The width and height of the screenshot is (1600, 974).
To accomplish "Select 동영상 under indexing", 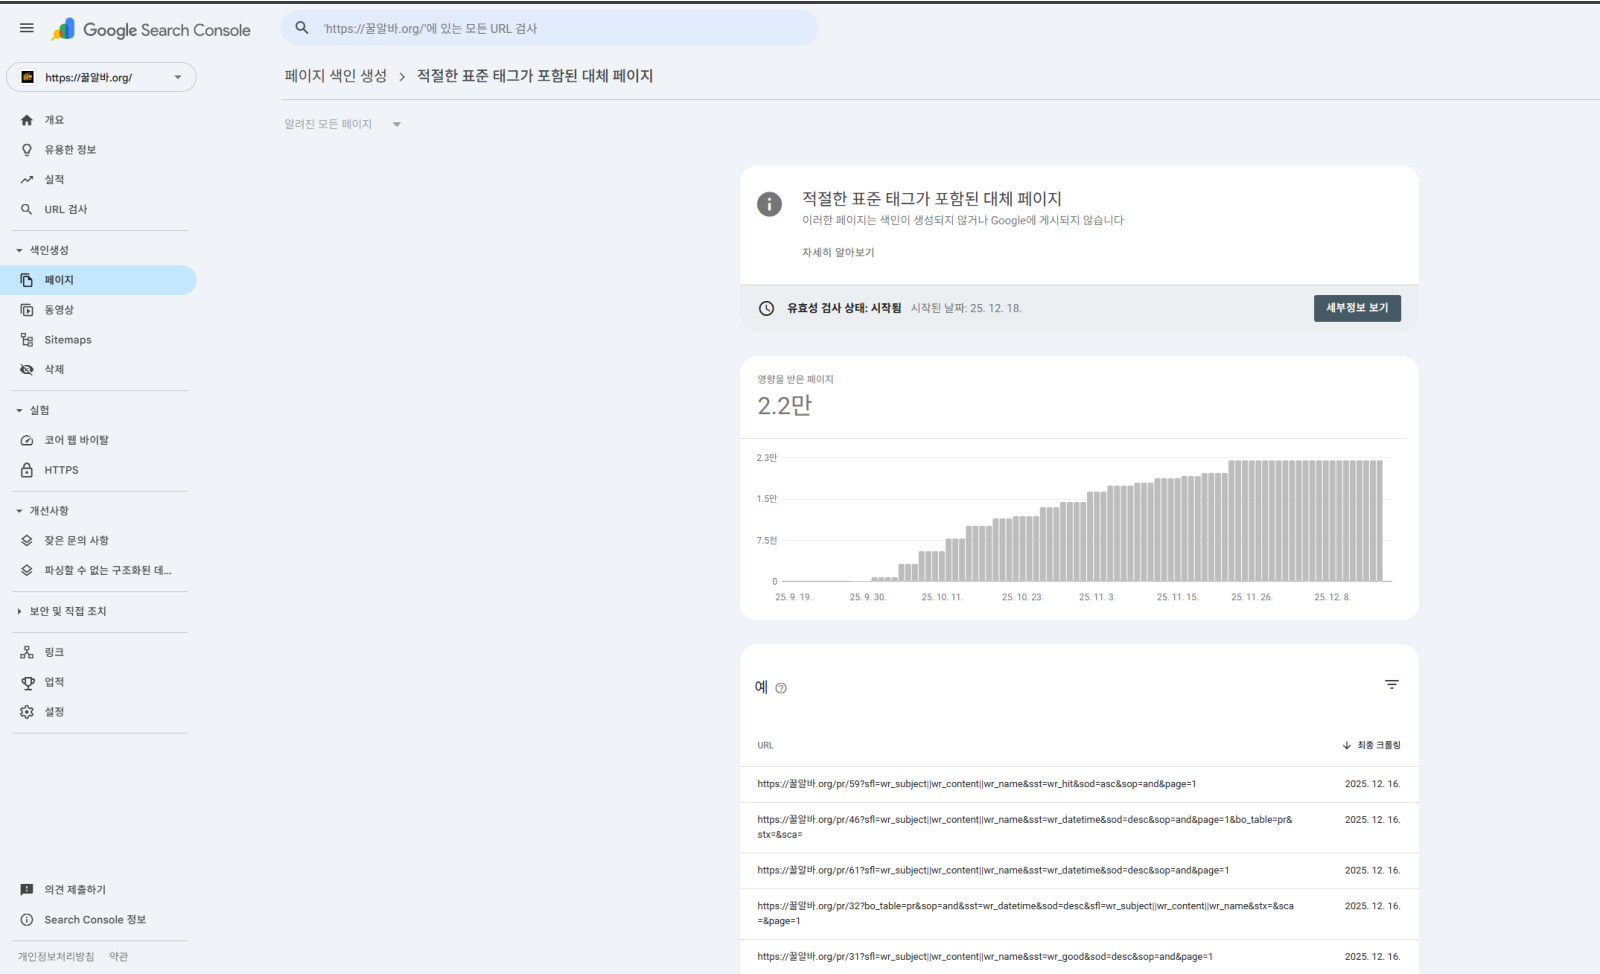I will tap(59, 310).
